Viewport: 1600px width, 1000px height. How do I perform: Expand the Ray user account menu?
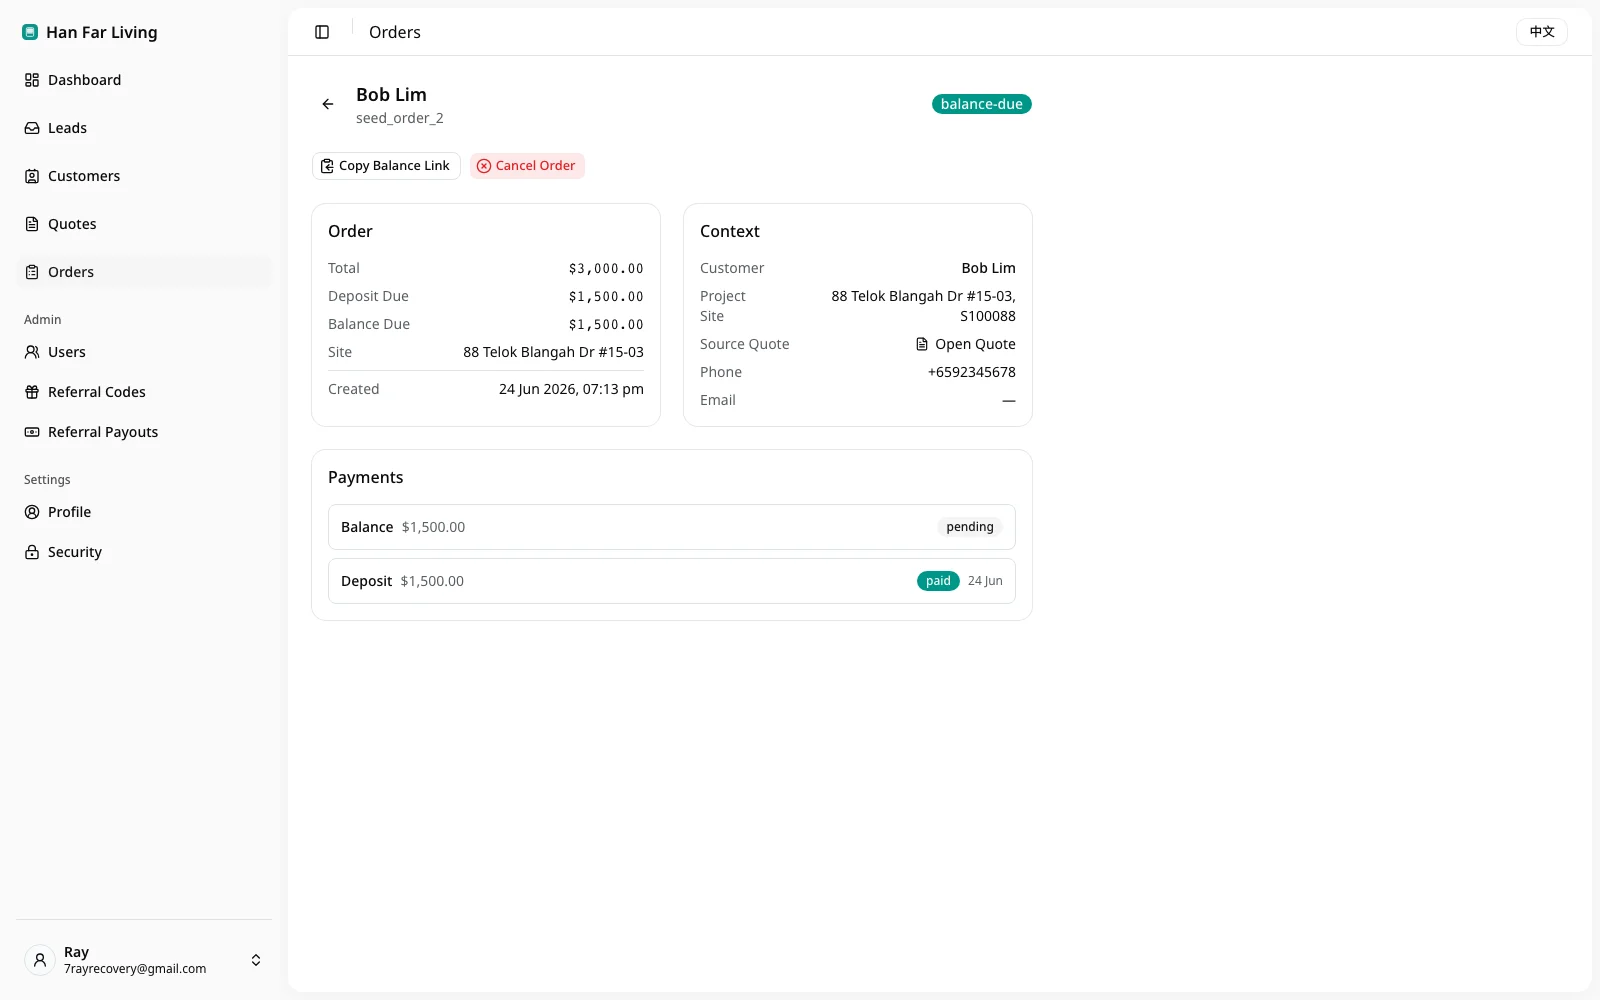(x=144, y=960)
